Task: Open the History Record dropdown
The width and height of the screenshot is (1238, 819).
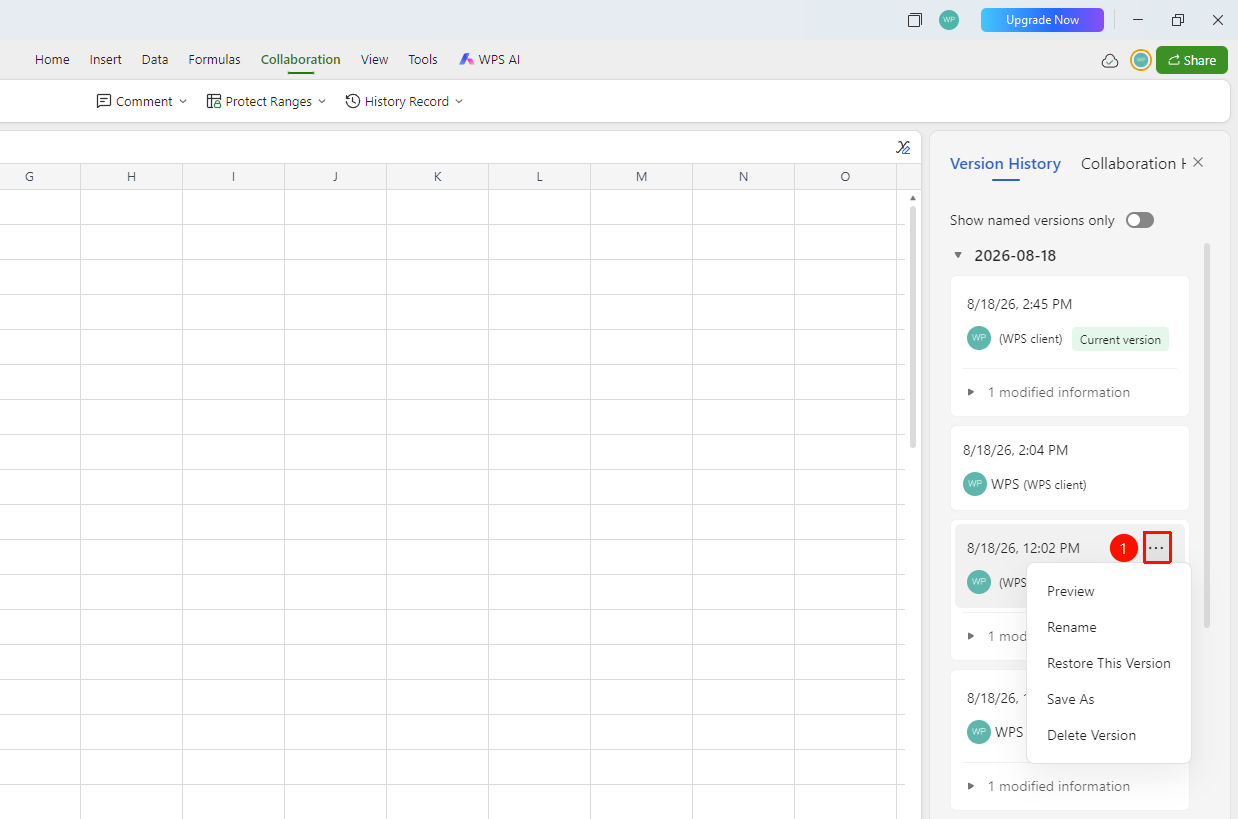Action: pyautogui.click(x=404, y=101)
